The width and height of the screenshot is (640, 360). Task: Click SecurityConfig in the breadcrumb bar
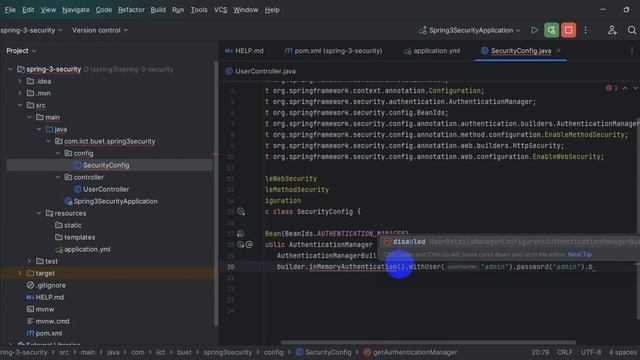coord(324,352)
